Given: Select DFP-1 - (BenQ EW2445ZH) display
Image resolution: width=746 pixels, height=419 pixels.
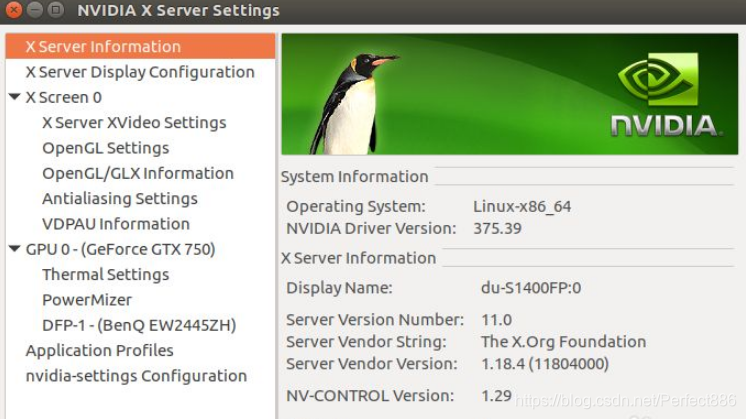Looking at the screenshot, I should 139,325.
